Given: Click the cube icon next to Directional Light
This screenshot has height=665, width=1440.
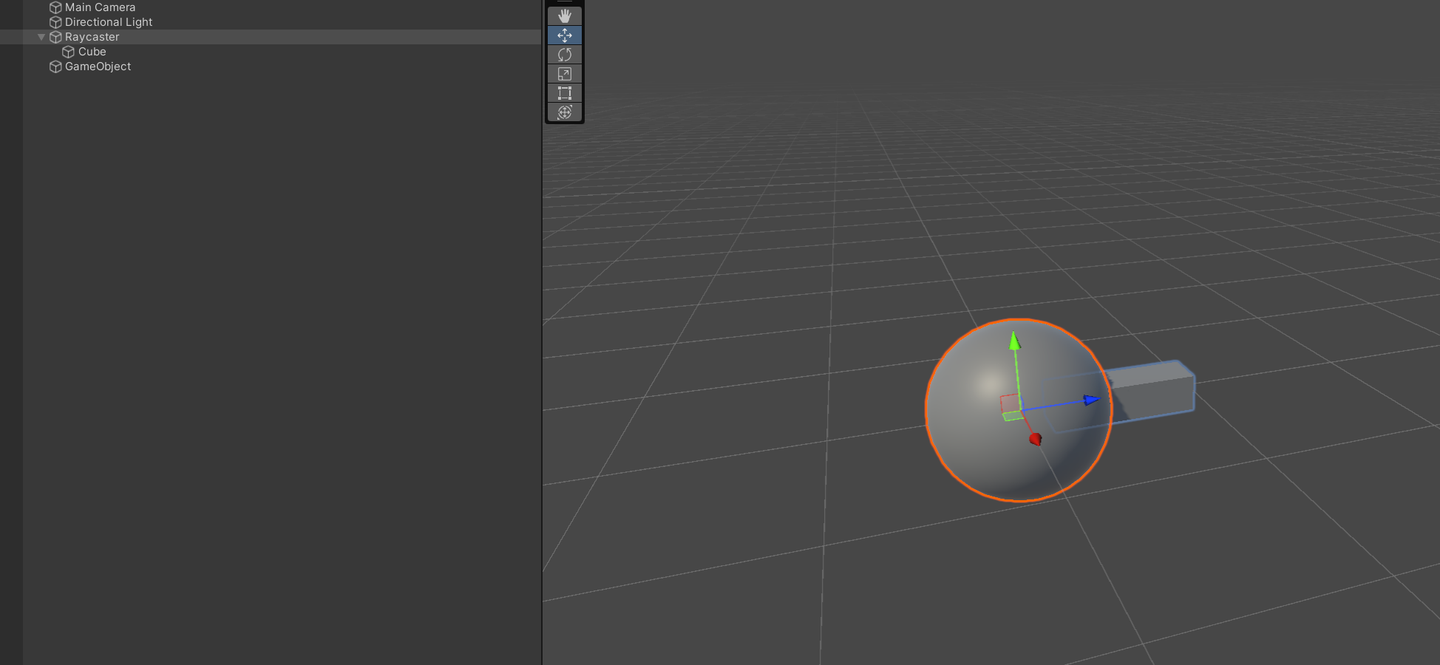Looking at the screenshot, I should pyautogui.click(x=55, y=21).
